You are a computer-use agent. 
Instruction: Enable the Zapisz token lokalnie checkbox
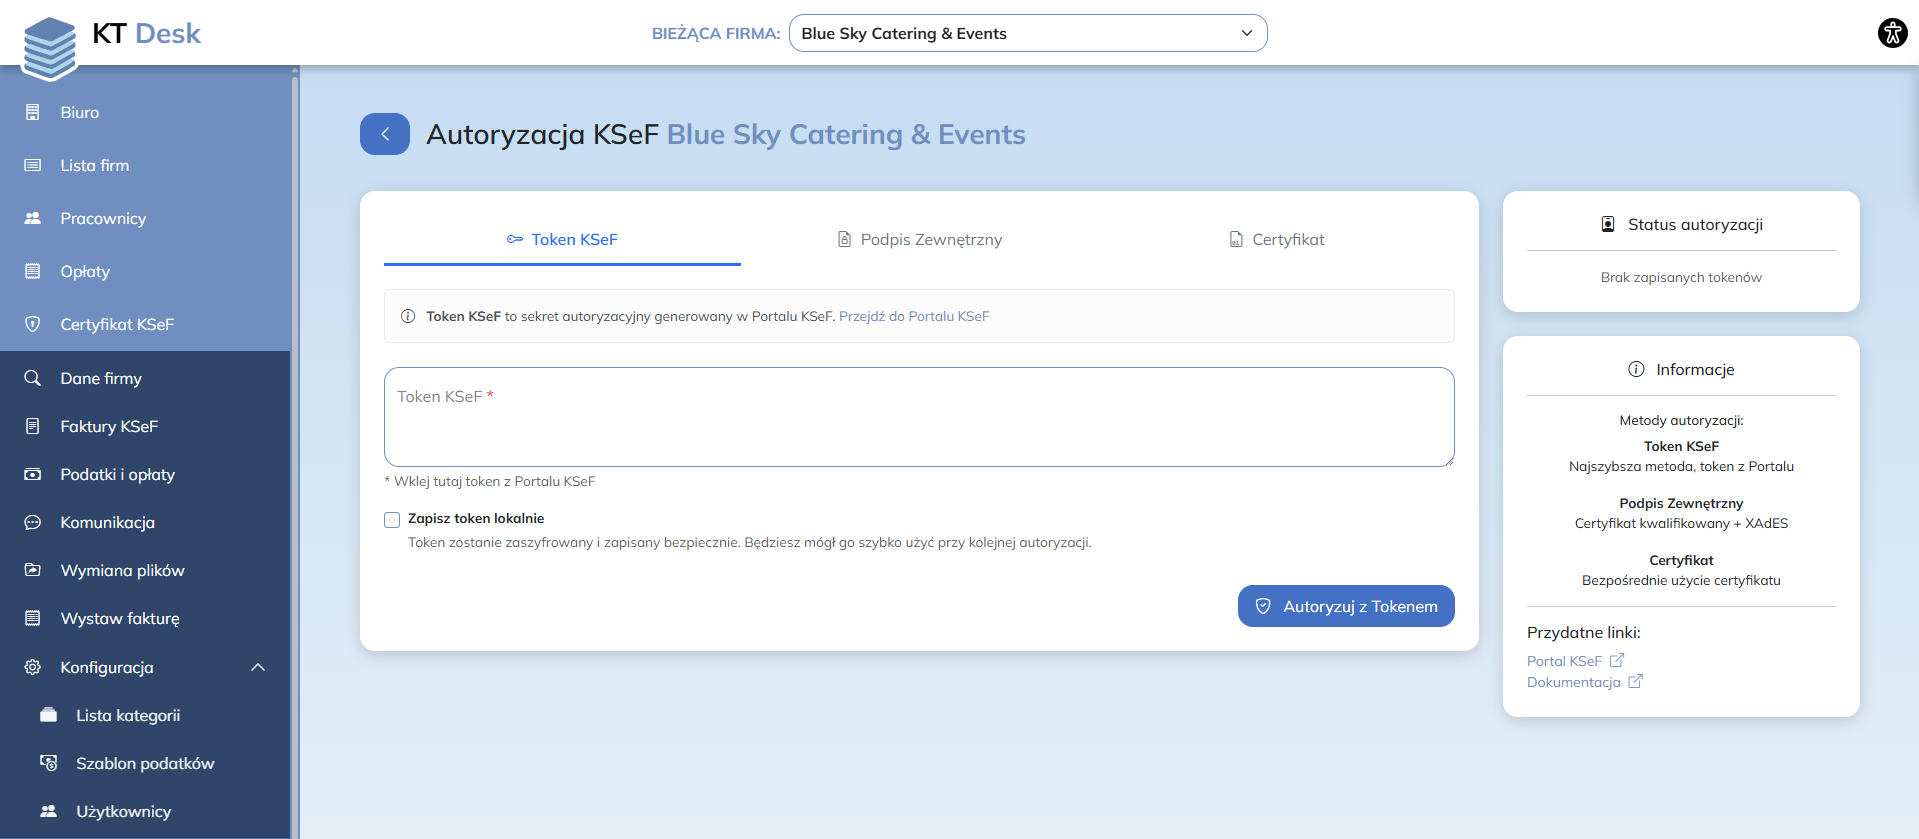(392, 519)
